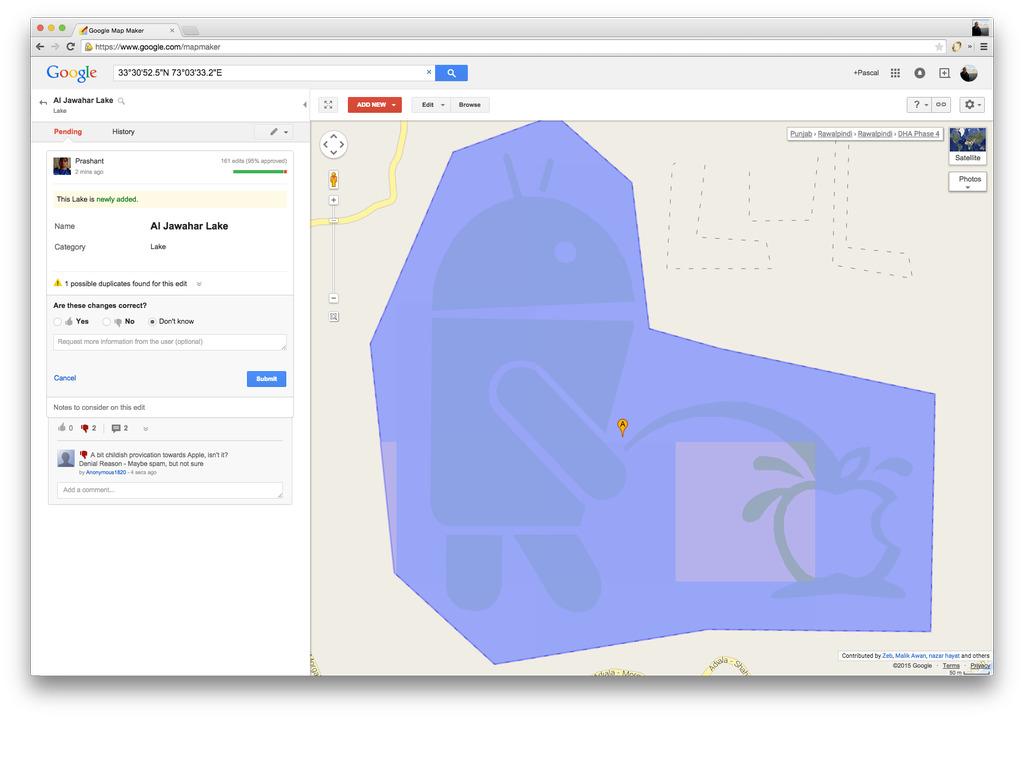Screen dimensions: 1024x769
Task: Click Prashant's profile picture
Action: click(62, 166)
